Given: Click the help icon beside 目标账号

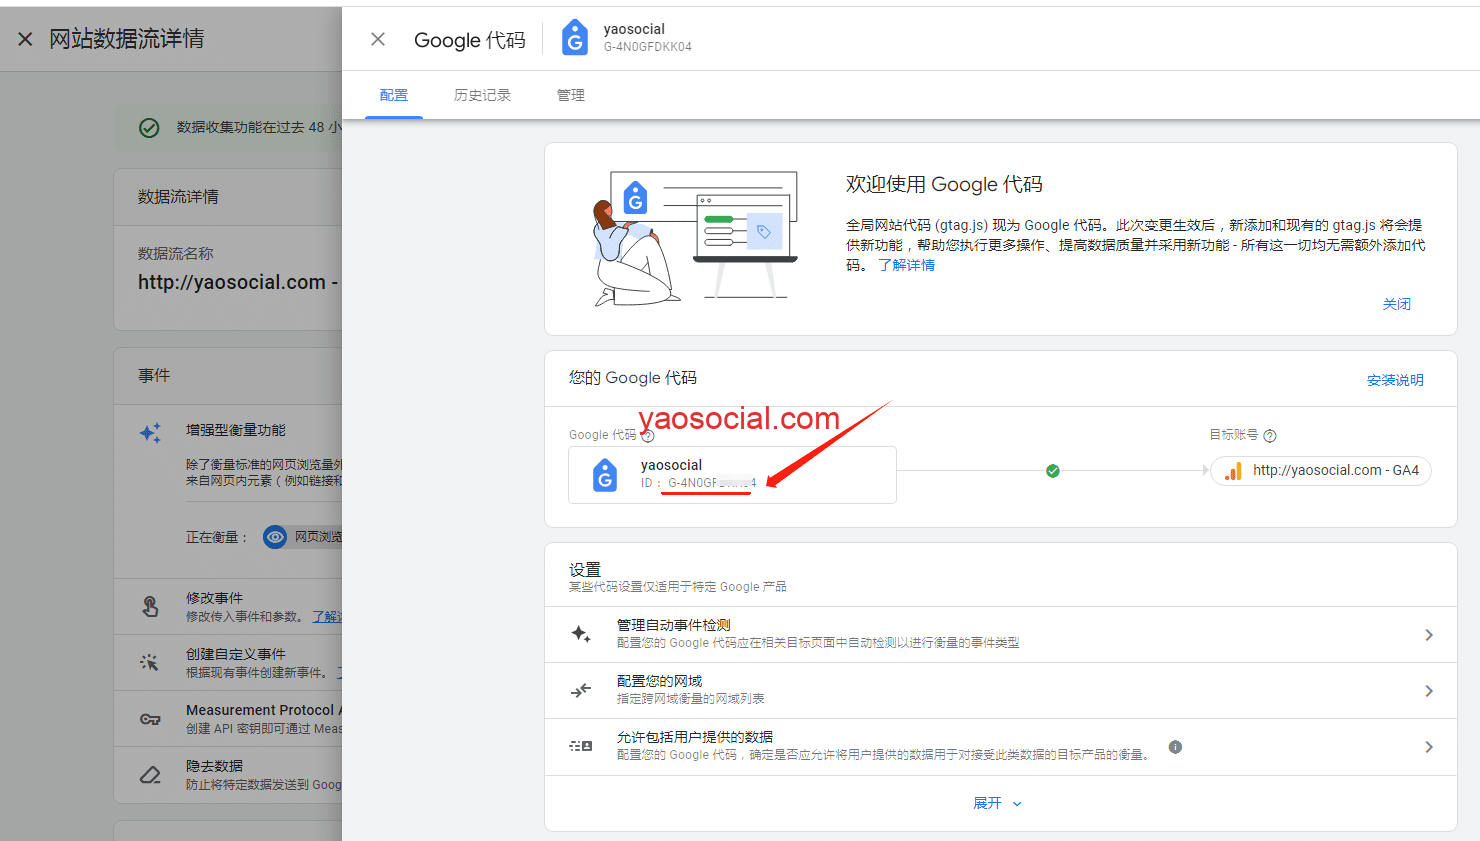Looking at the screenshot, I should click(x=1270, y=436).
